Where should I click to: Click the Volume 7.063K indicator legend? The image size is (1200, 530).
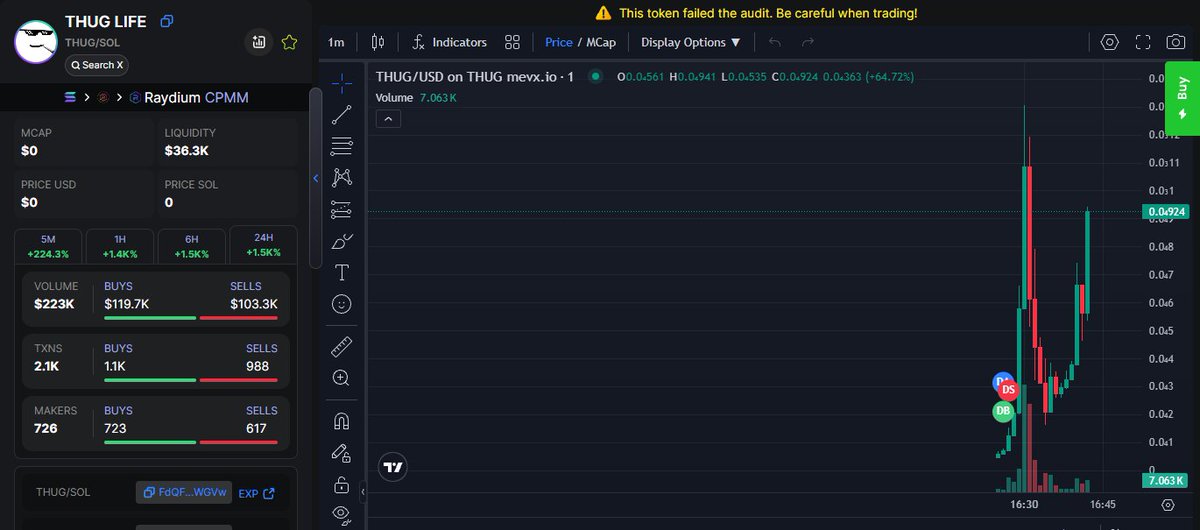pos(416,97)
